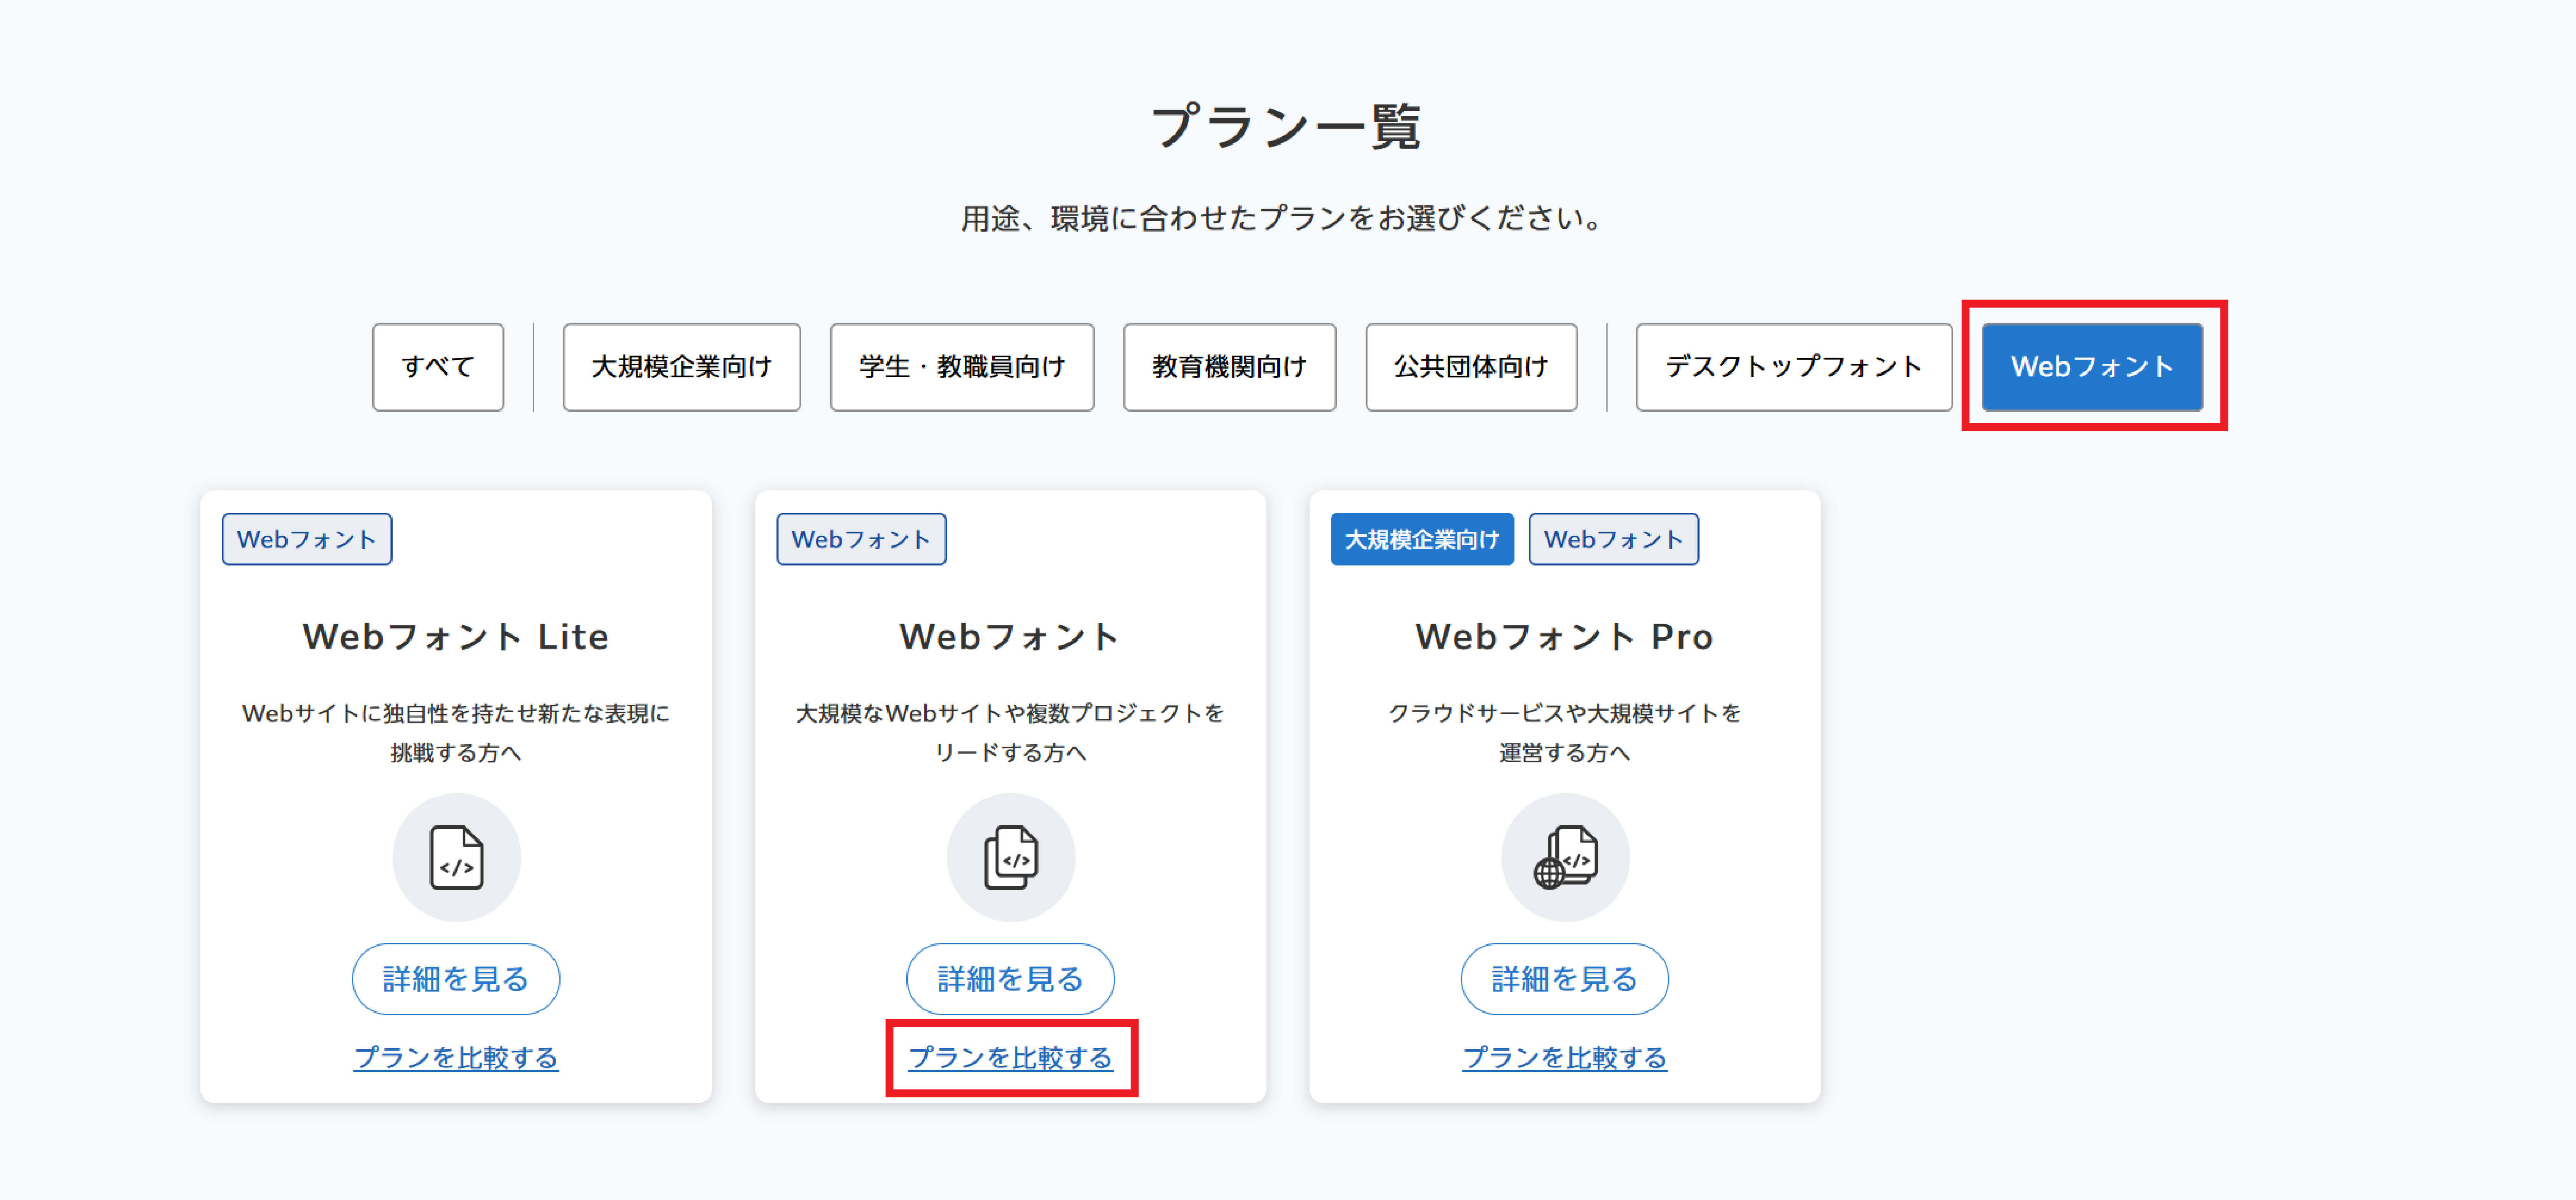Image resolution: width=2576 pixels, height=1200 pixels.
Task: Click the Webフォント Lite card title
Action: [x=456, y=637]
